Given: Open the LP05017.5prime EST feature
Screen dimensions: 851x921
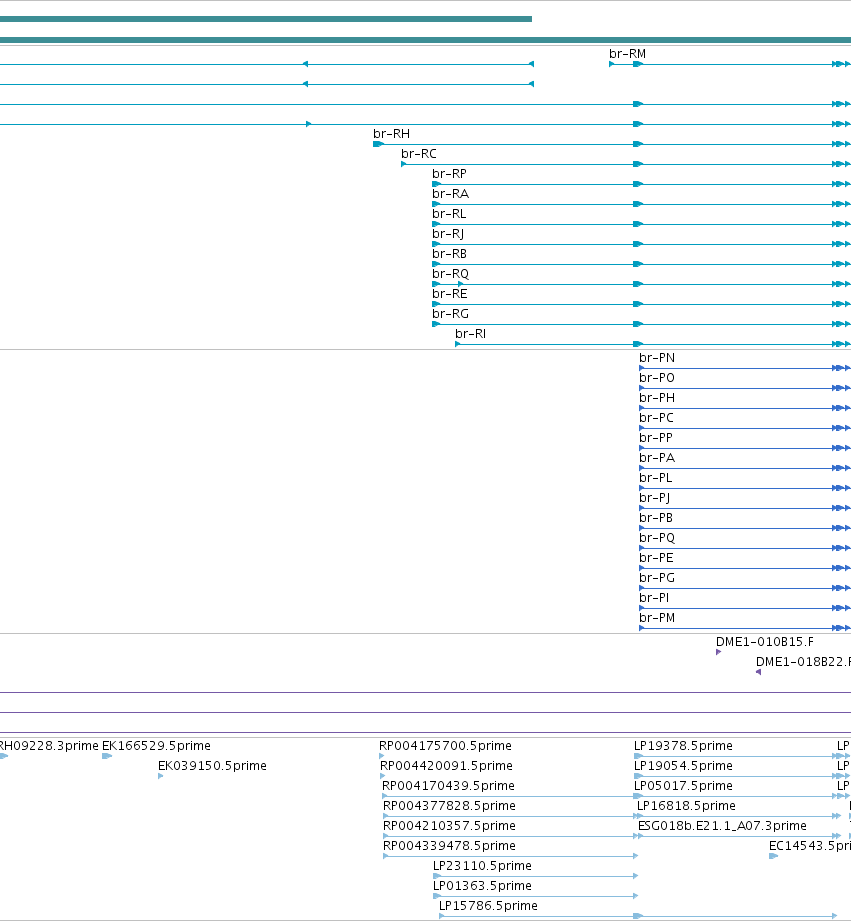Looking at the screenshot, I should pos(742,796).
